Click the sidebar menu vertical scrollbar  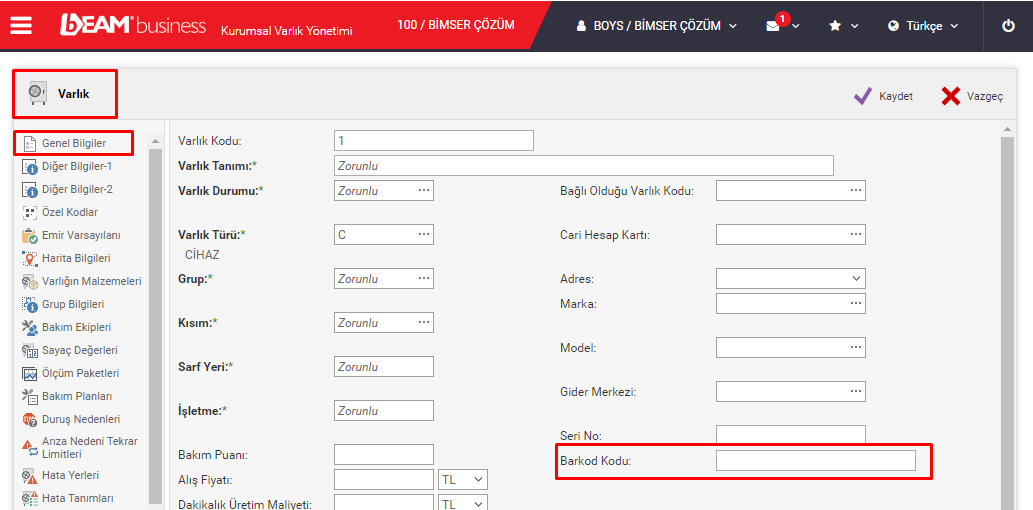point(155,326)
